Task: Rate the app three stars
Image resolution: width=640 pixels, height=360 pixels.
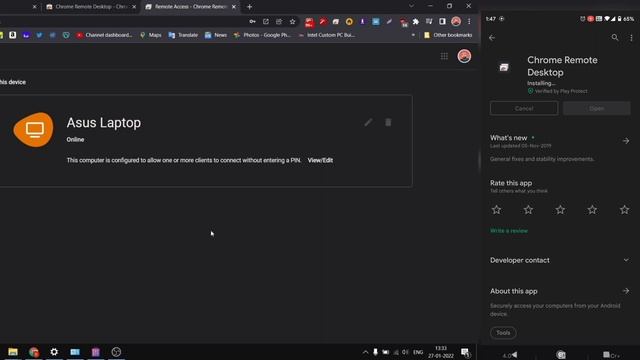Action: pos(560,210)
